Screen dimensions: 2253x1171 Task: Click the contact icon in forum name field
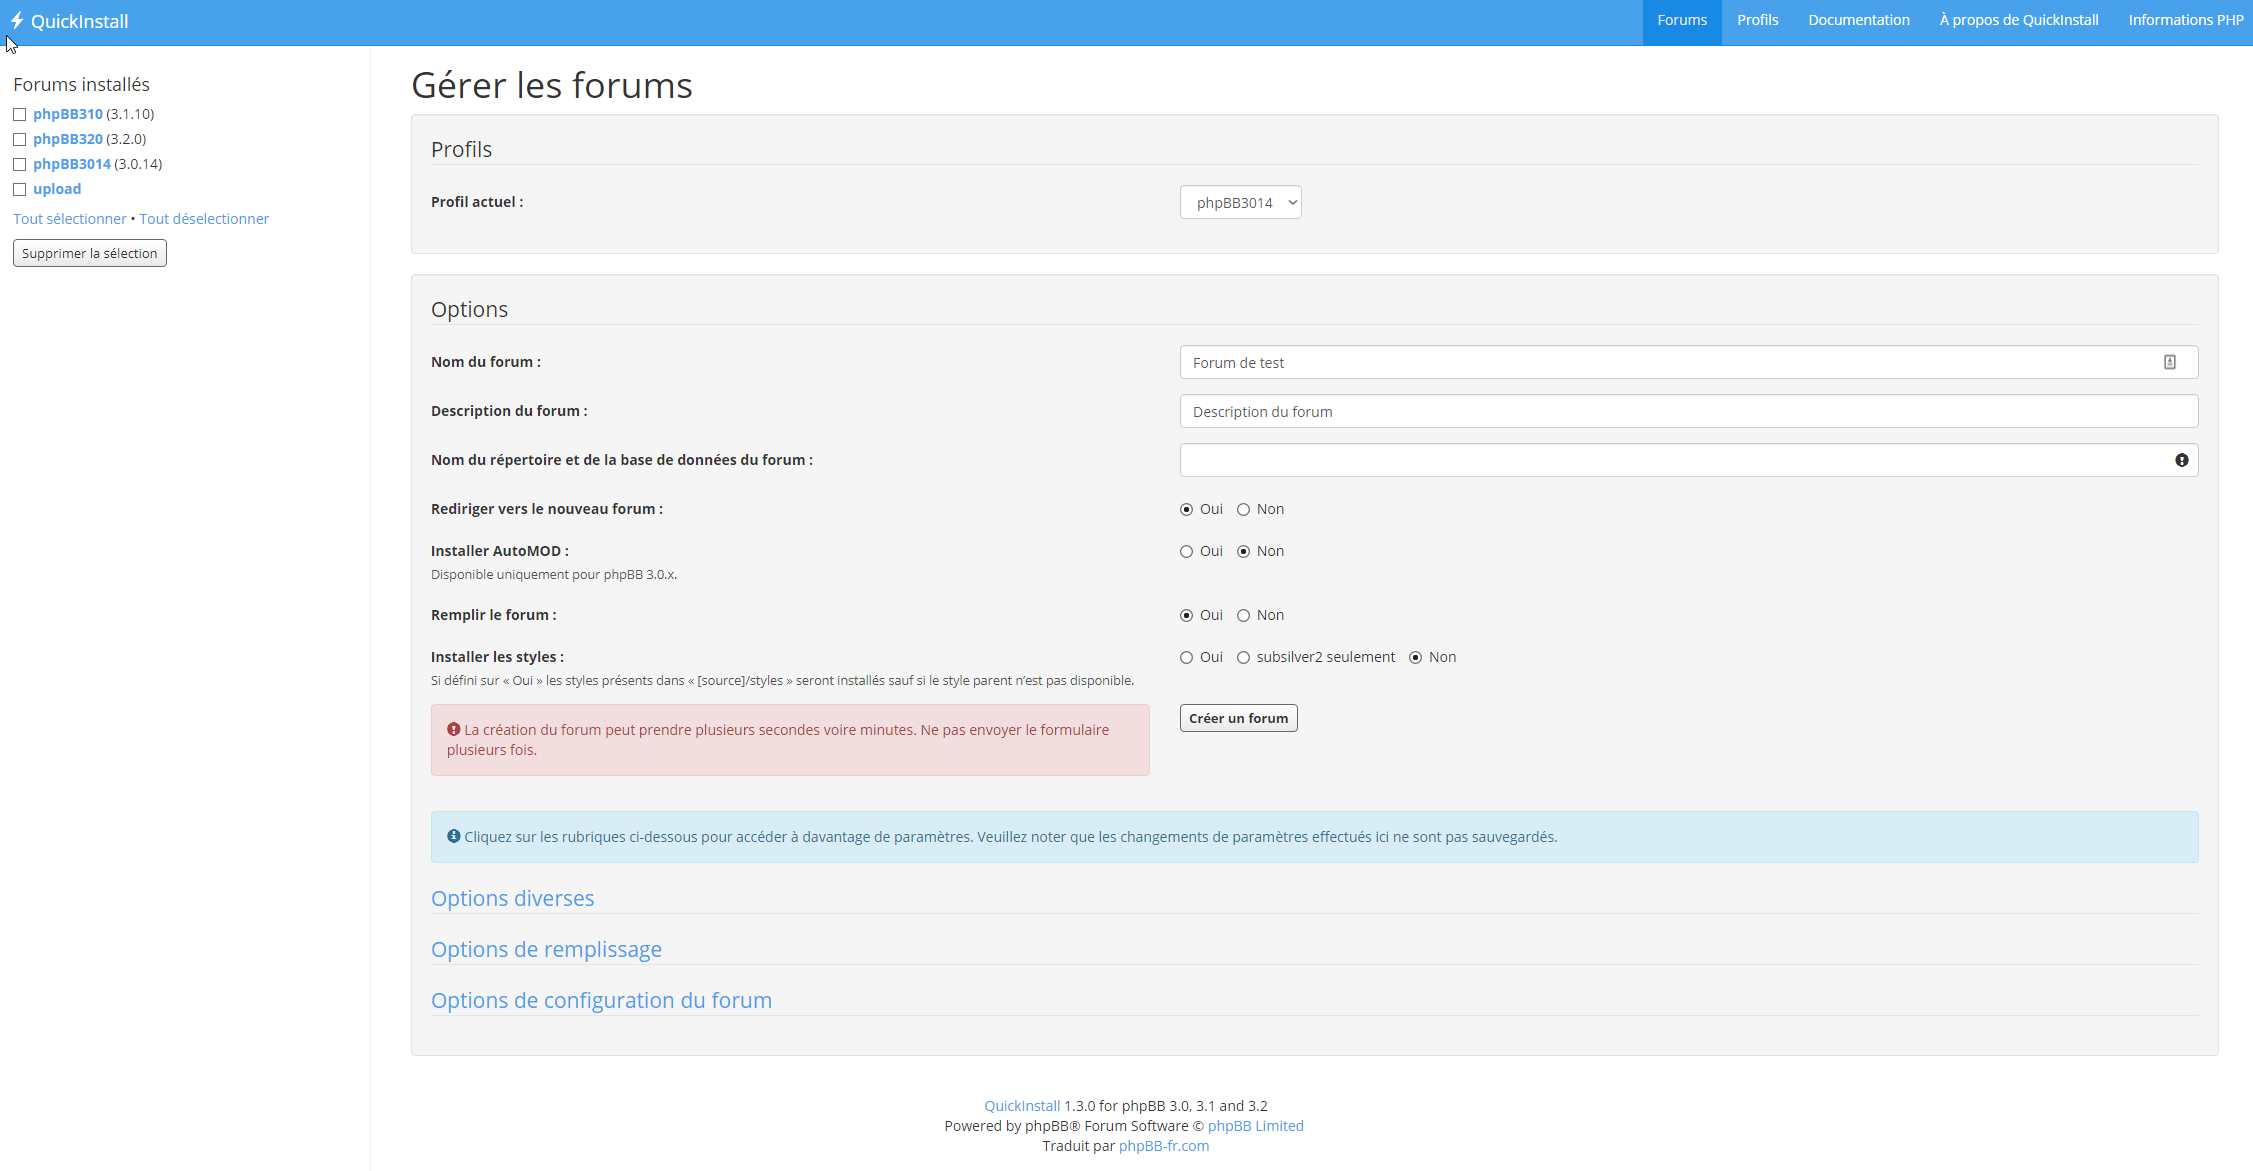click(2169, 362)
